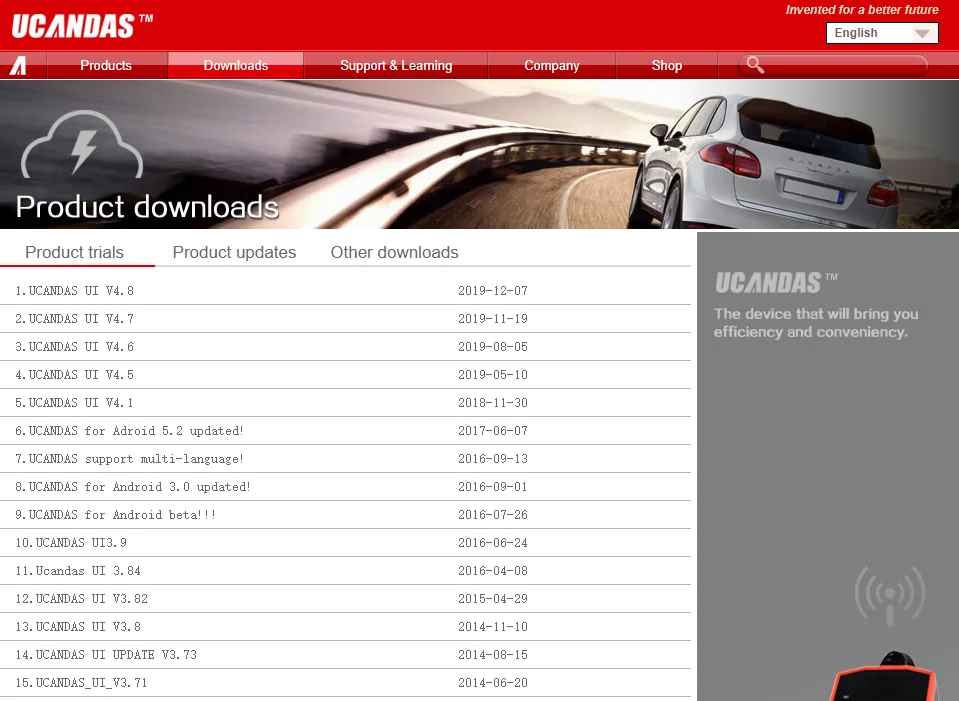Open the UCANDAS_UI_V3.71 download

tap(81, 683)
